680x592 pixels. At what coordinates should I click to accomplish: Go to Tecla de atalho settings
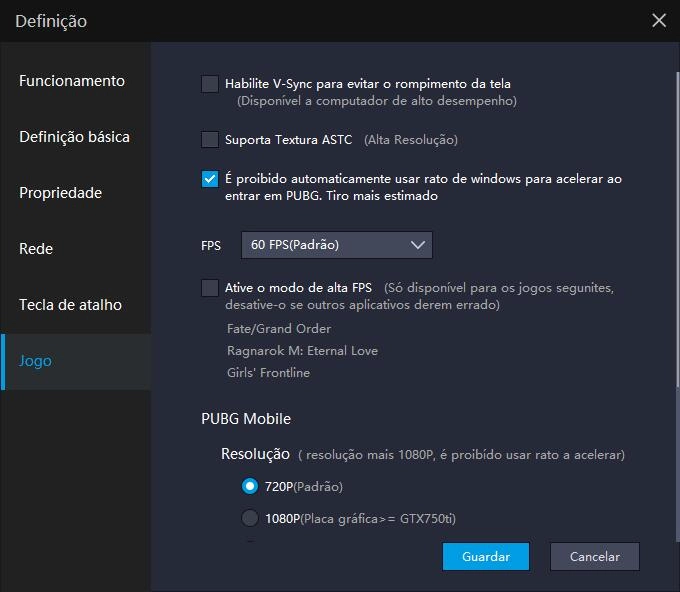[68, 305]
